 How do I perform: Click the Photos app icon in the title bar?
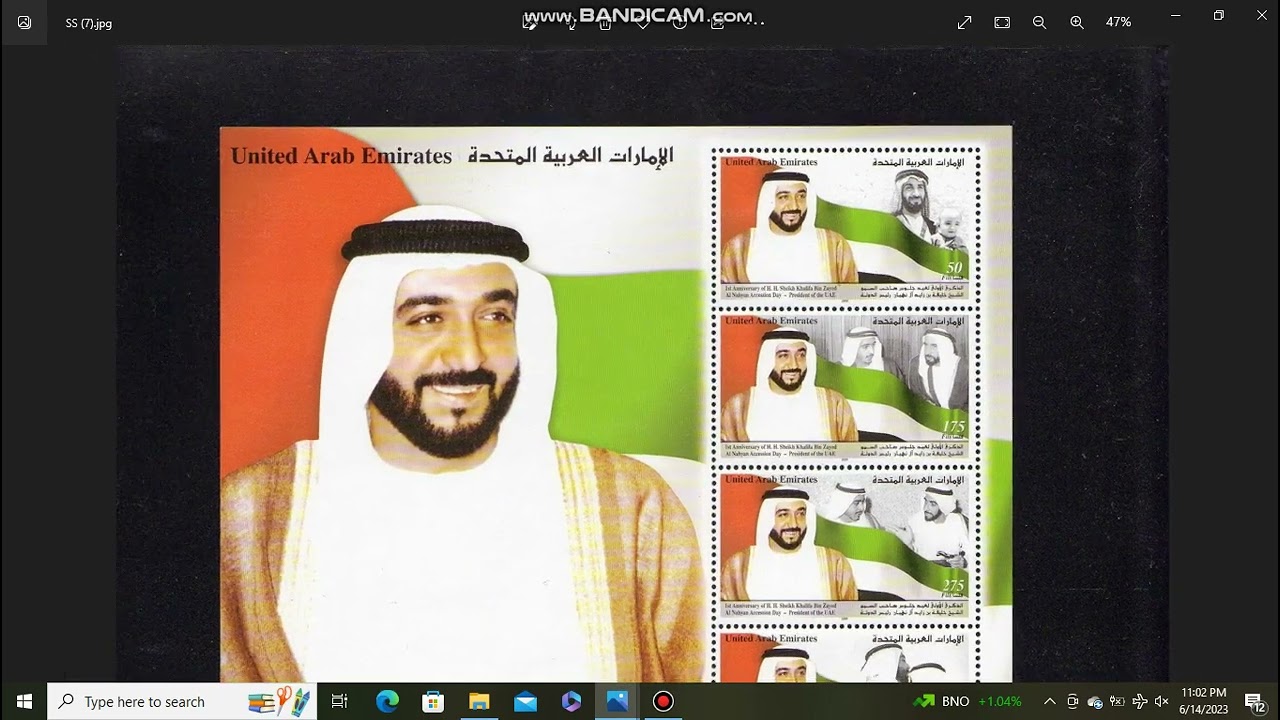click(24, 22)
